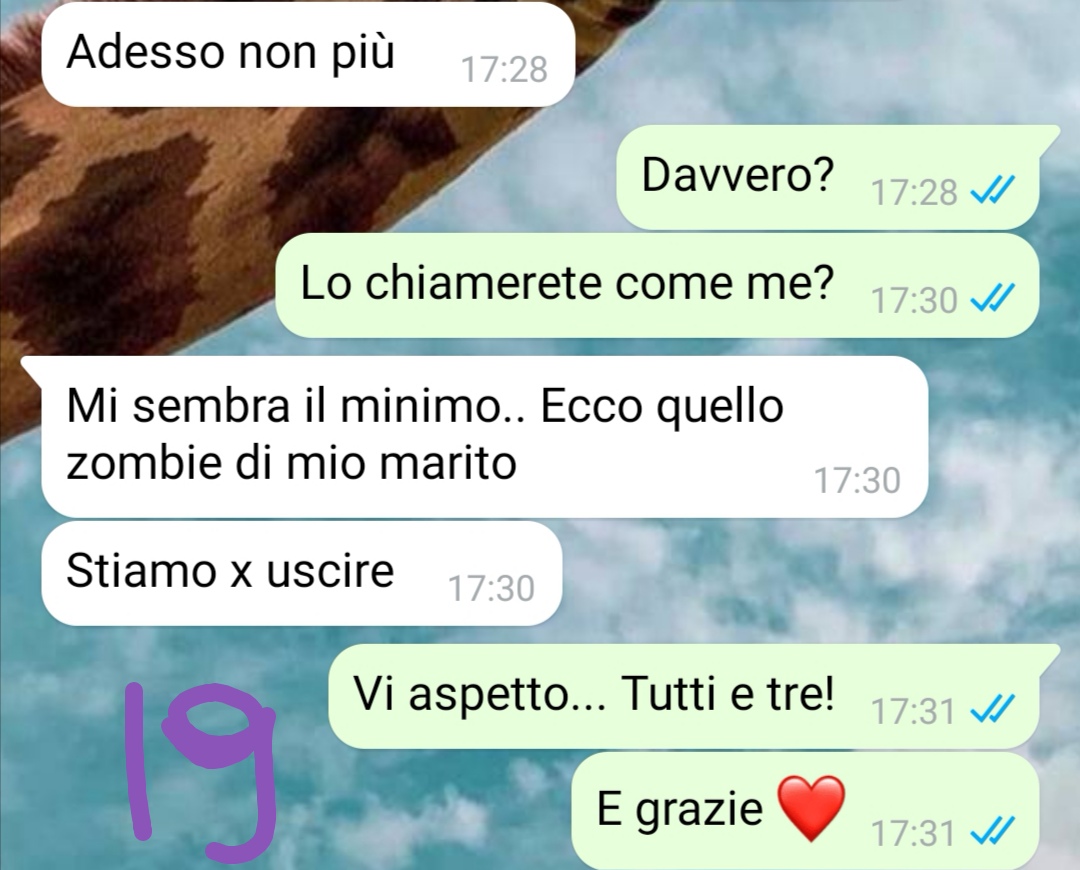
Task: Select the 'Vi aspetto... Tutti e tre!' message
Action: point(692,696)
